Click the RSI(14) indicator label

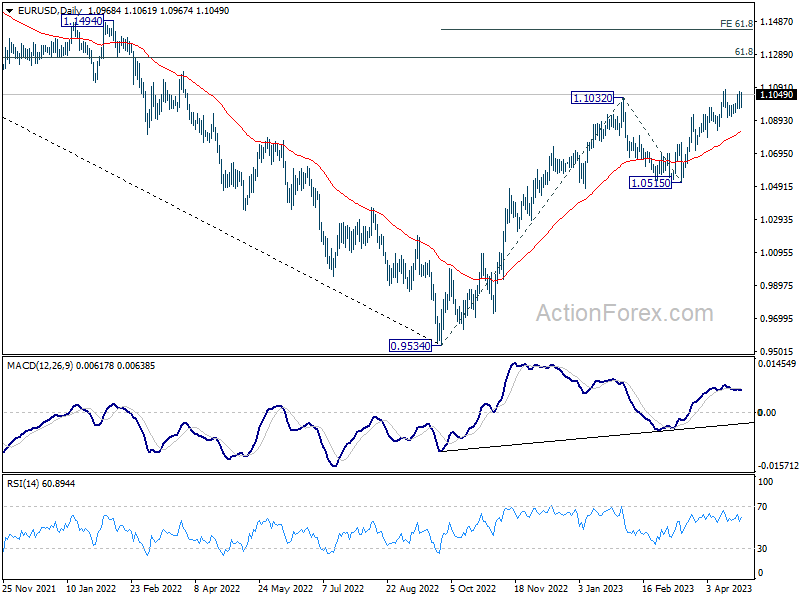pos(23,483)
